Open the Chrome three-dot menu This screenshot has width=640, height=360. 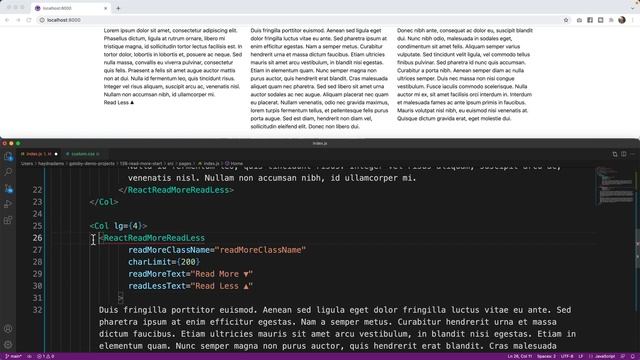coord(633,20)
